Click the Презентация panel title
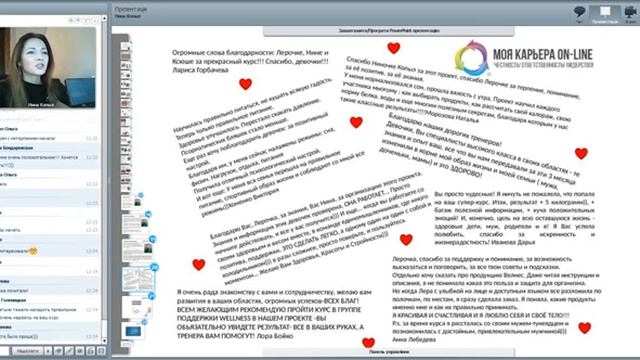640x360 pixels. [131, 9]
